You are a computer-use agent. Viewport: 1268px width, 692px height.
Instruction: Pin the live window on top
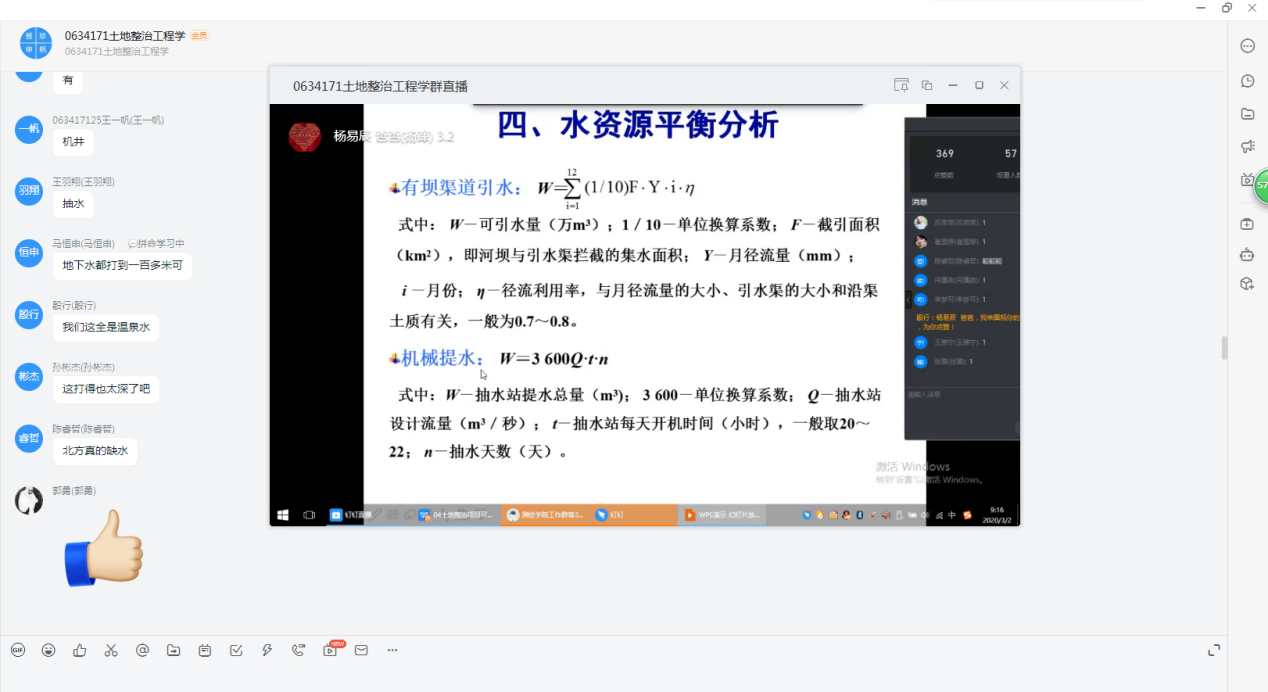(901, 85)
